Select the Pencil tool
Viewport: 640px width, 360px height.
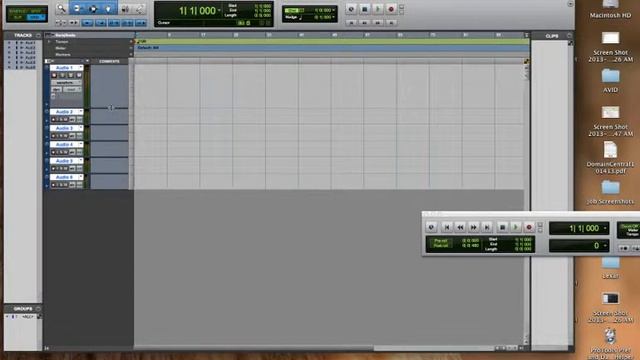click(139, 9)
